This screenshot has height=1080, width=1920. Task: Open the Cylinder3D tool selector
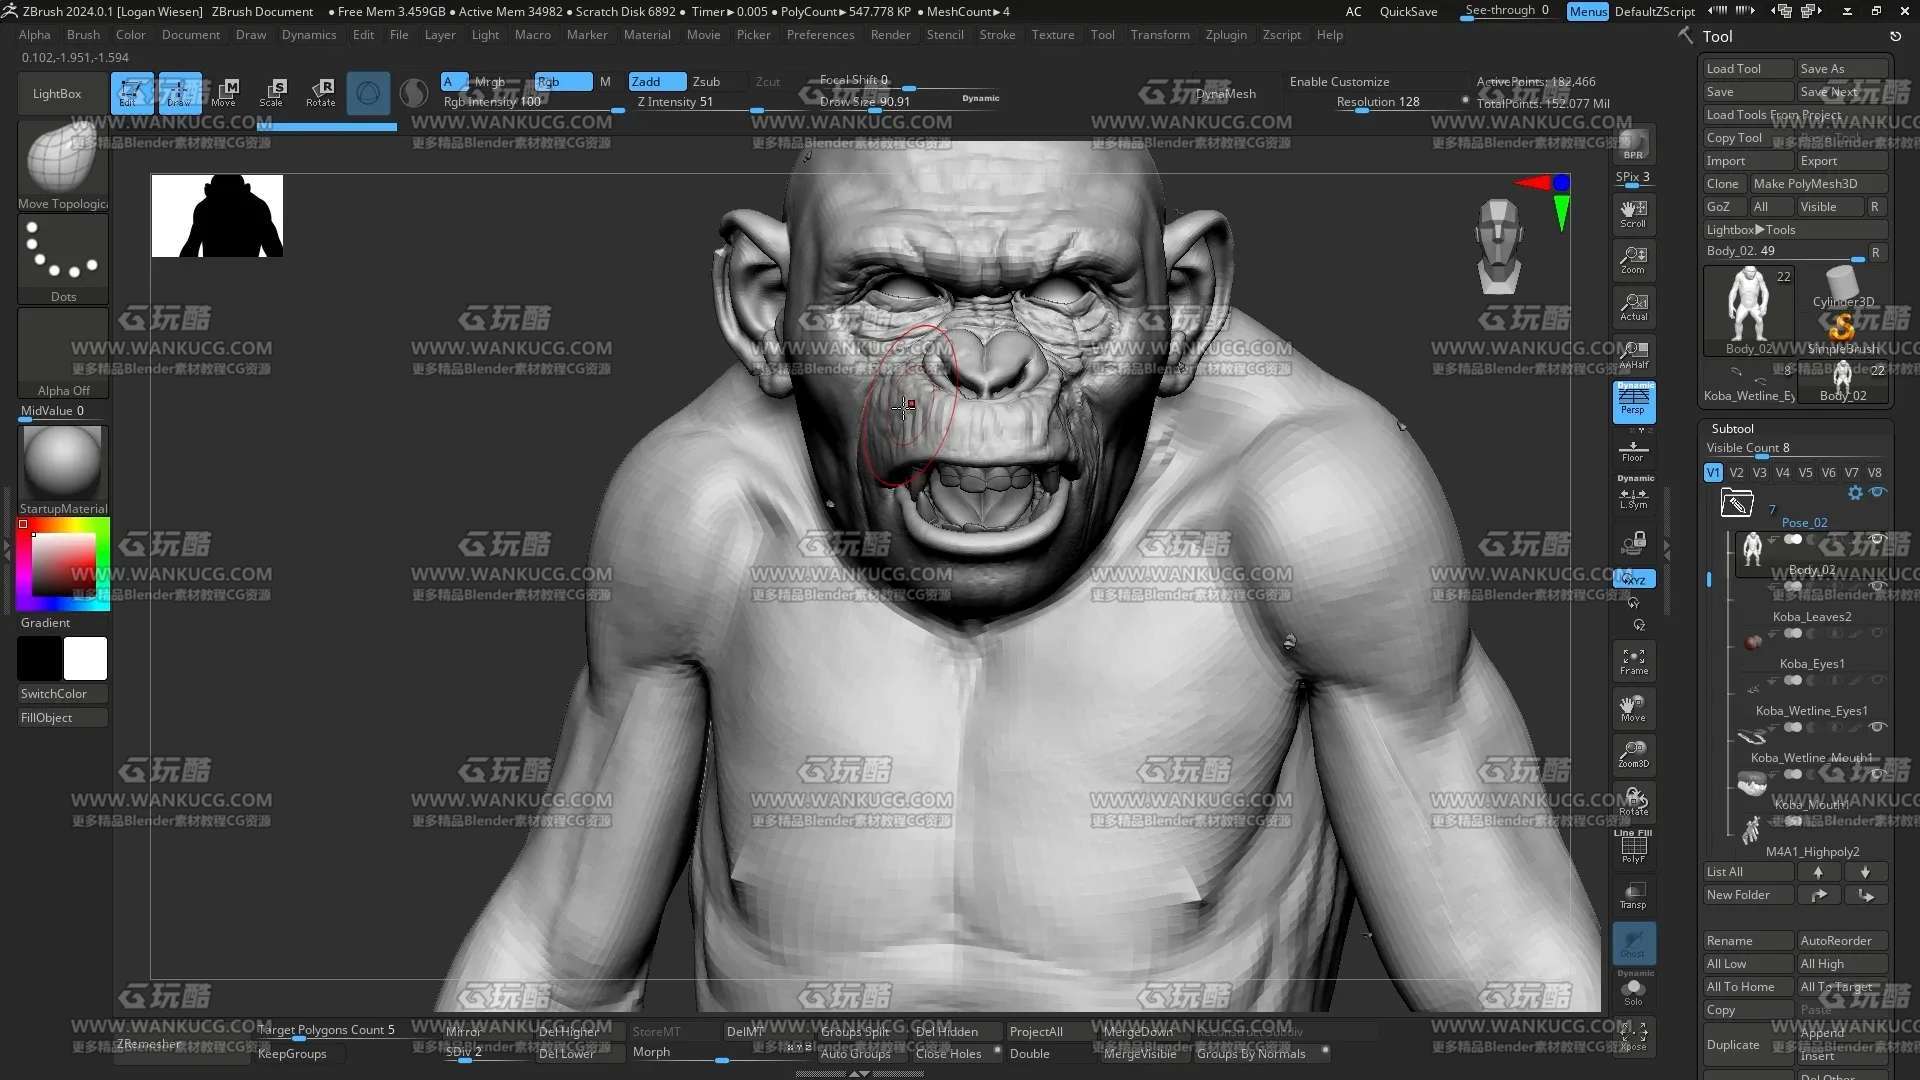(1843, 287)
